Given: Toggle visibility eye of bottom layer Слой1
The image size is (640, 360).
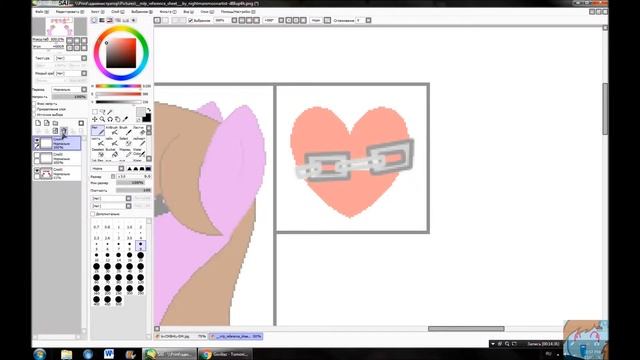Looking at the screenshot, I should click(x=37, y=170).
